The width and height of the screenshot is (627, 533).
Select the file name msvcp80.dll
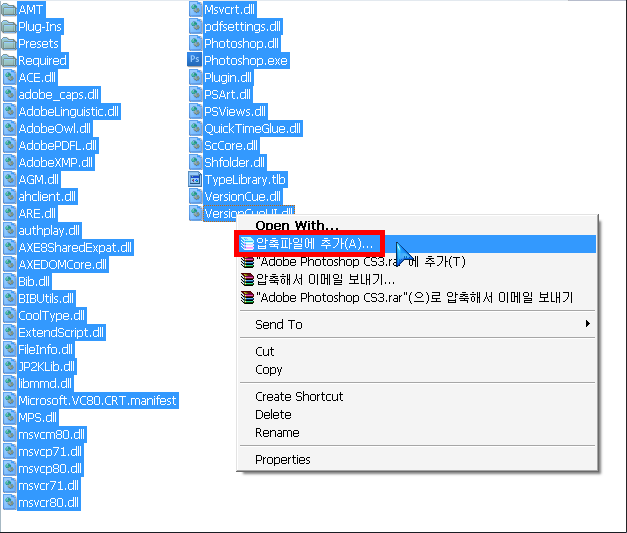click(x=50, y=469)
